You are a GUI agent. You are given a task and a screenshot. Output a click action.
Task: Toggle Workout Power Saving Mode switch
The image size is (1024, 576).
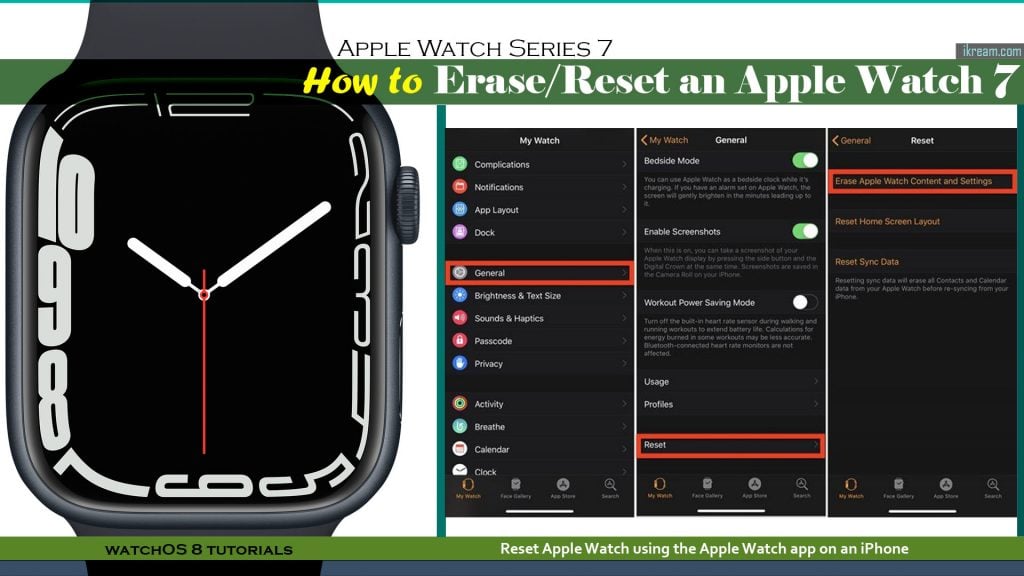click(x=805, y=302)
